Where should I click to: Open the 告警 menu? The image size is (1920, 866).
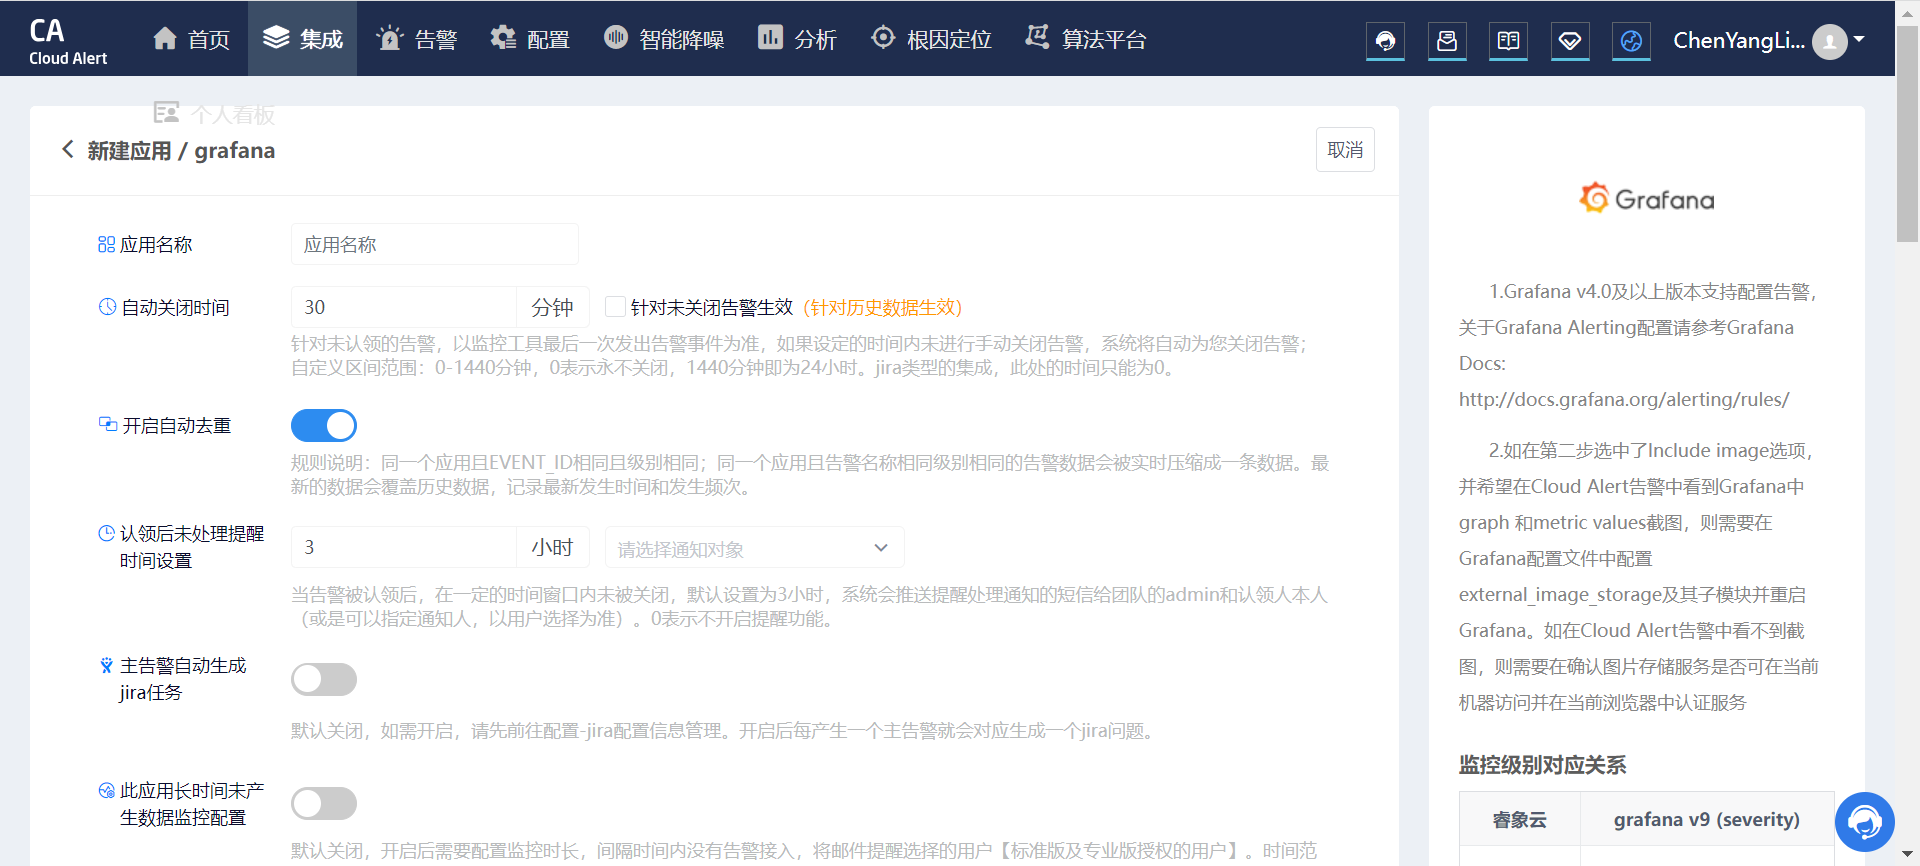click(417, 39)
